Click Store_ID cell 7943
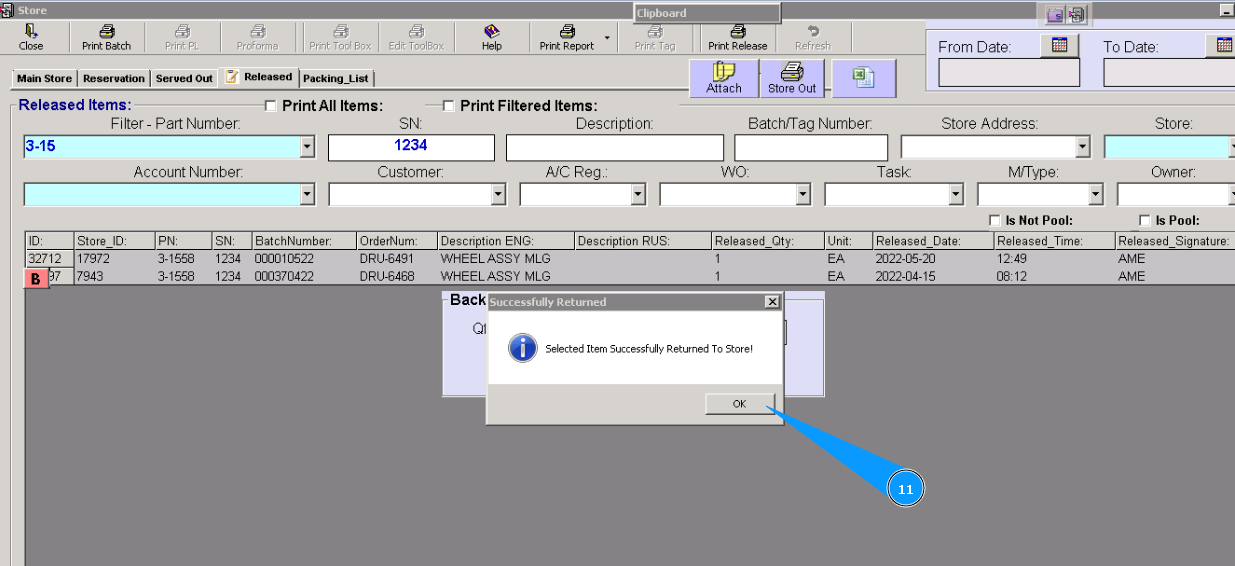1235x566 pixels. (114, 276)
